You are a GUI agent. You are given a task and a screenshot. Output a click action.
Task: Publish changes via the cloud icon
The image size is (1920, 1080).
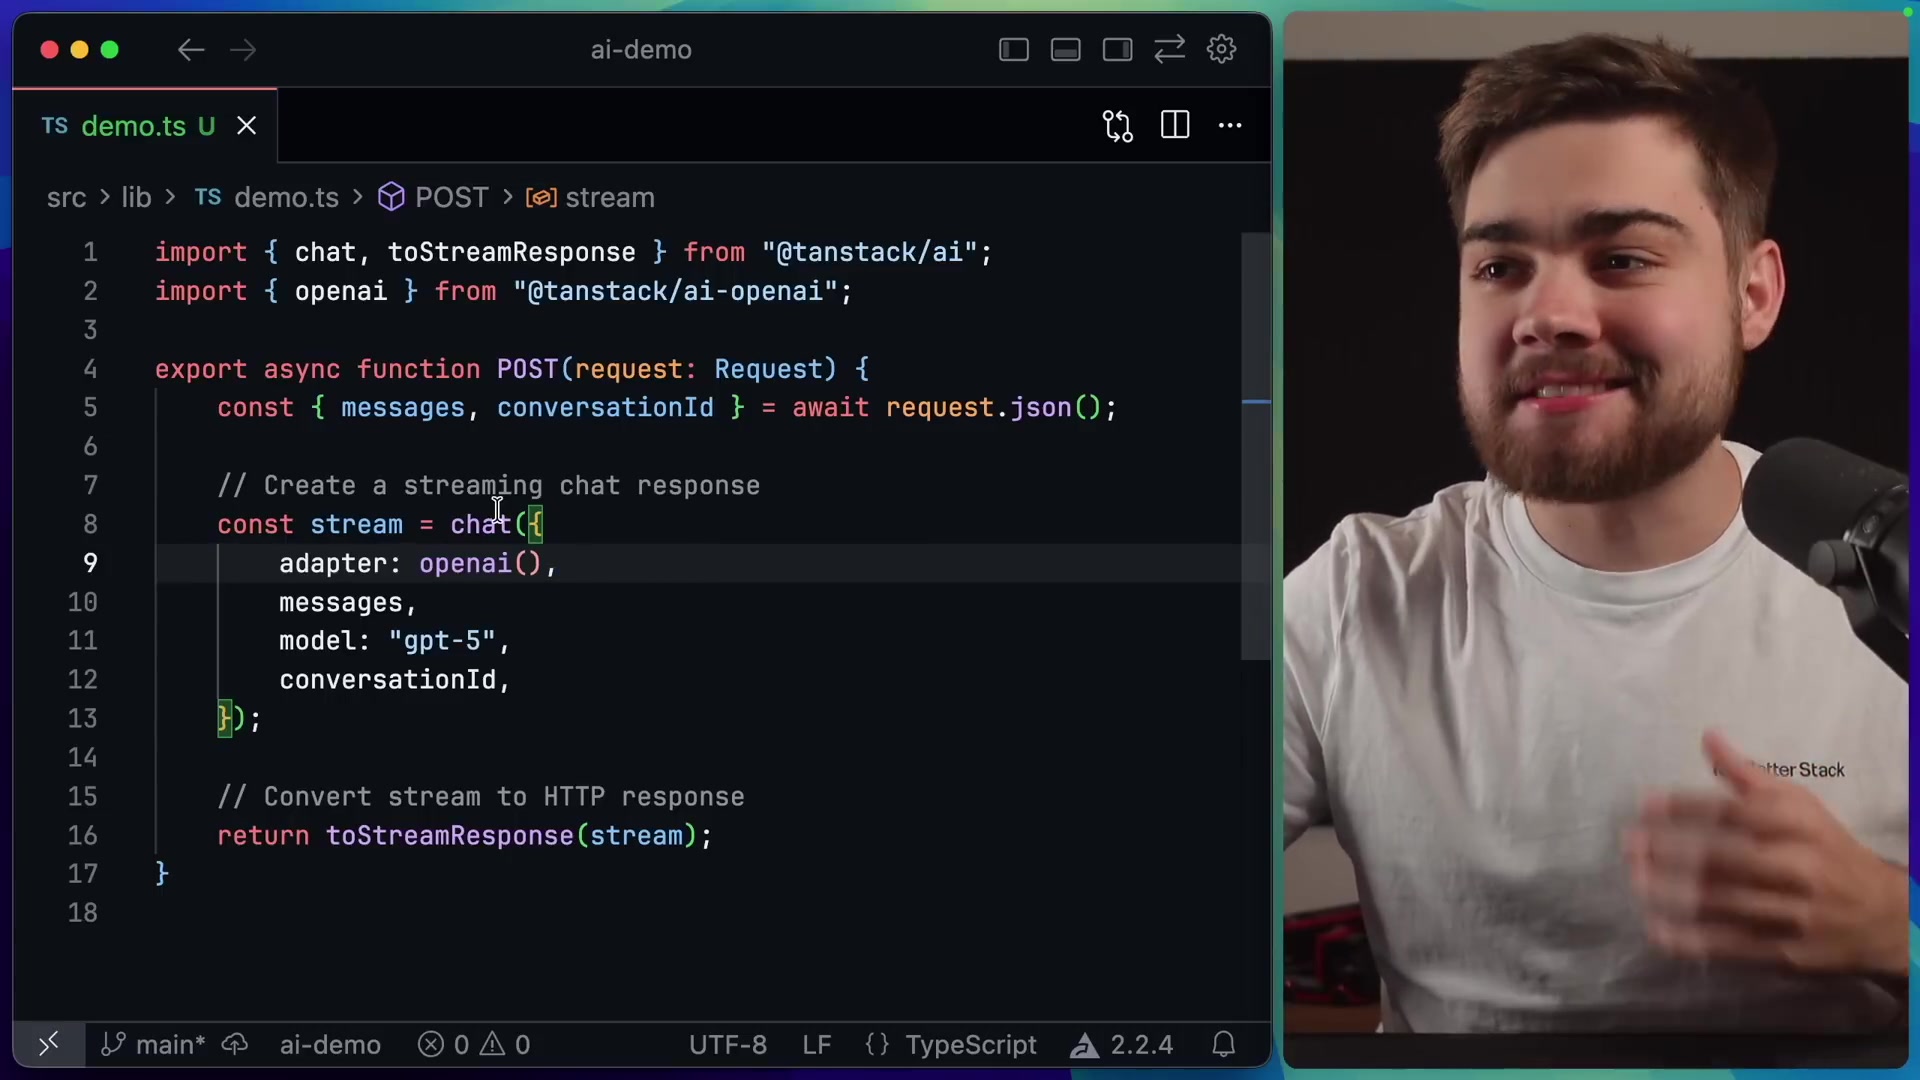click(236, 1044)
